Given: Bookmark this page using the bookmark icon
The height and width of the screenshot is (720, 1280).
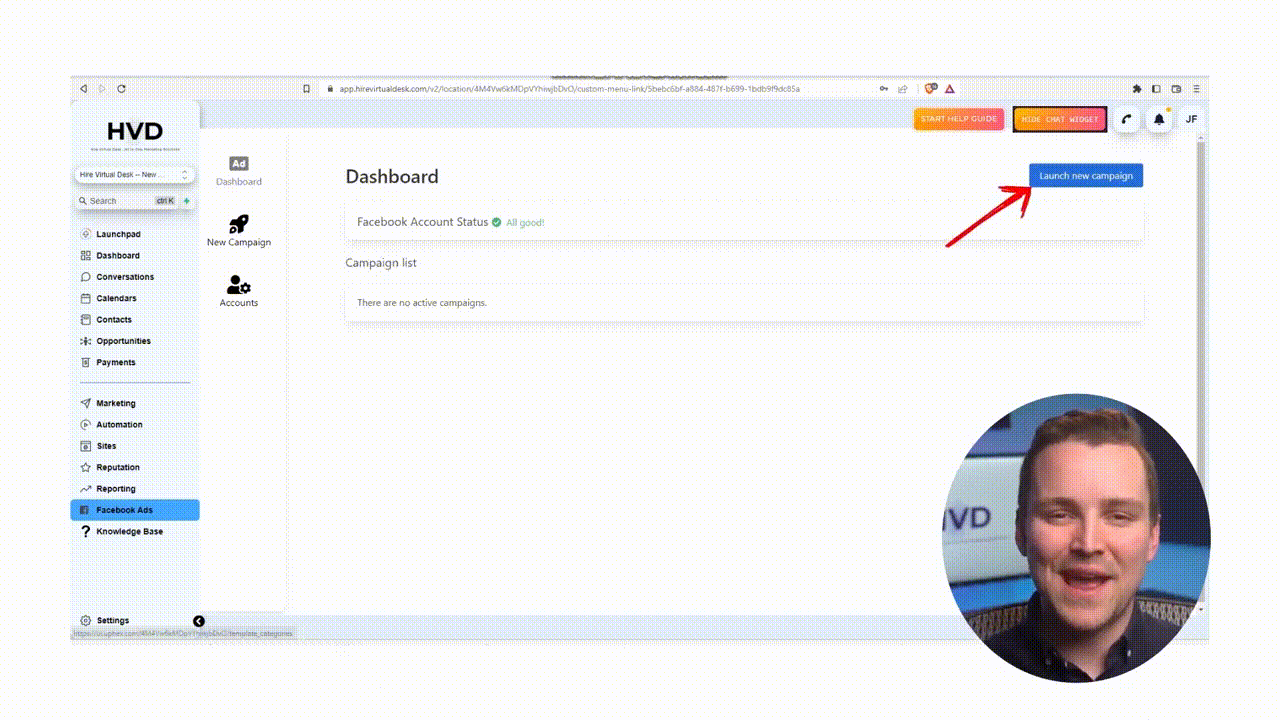Looking at the screenshot, I should tap(307, 89).
